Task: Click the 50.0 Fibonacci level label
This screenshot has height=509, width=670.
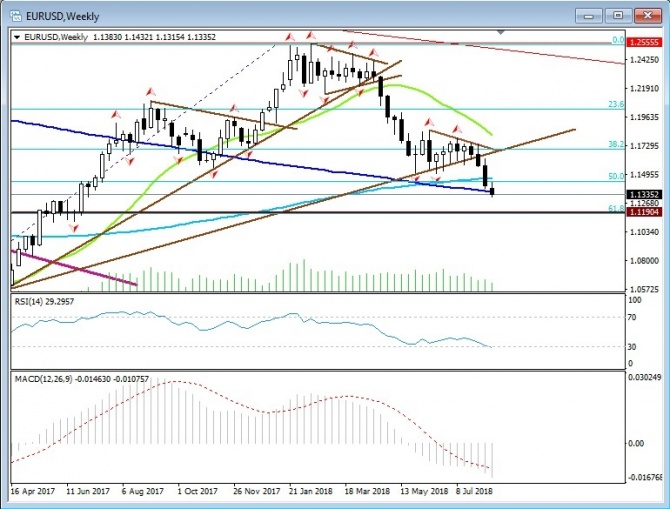Action: 616,176
